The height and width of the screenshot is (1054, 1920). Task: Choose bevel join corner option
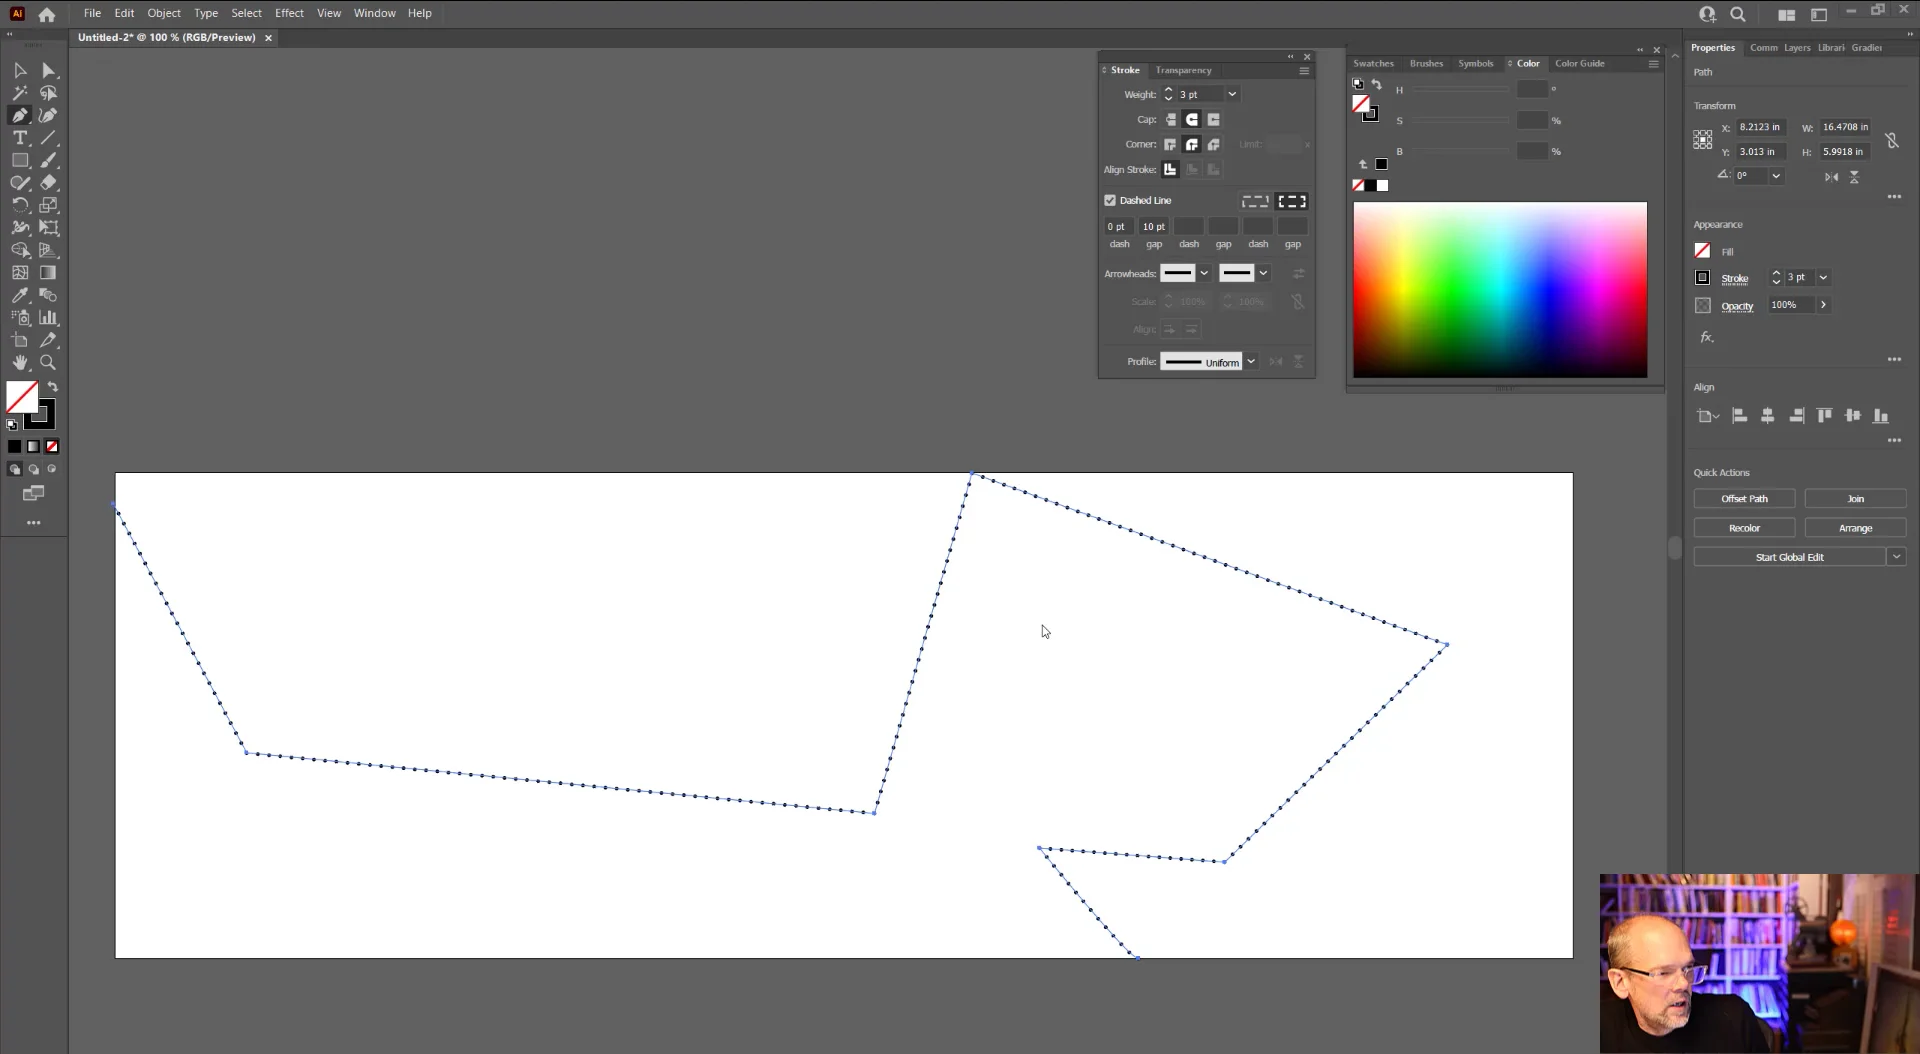(1214, 144)
